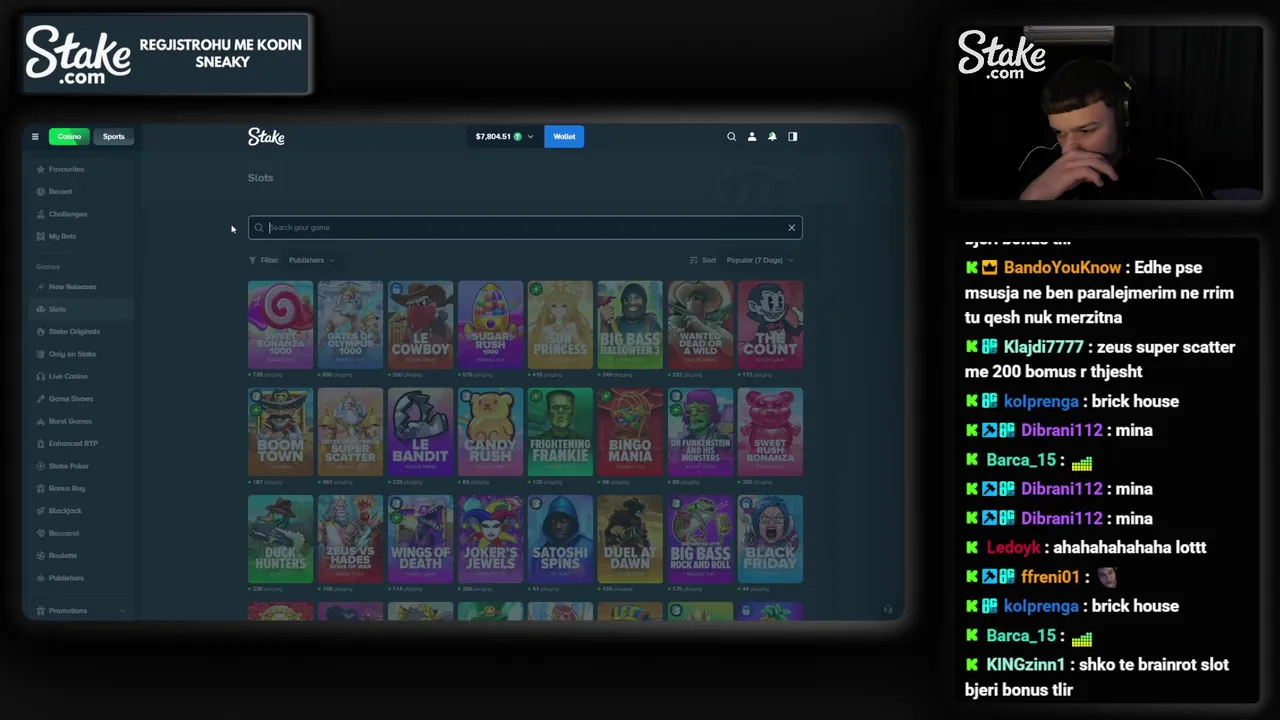Open Stake Poker in the sidebar
Viewport: 1280px width, 720px height.
pos(62,466)
